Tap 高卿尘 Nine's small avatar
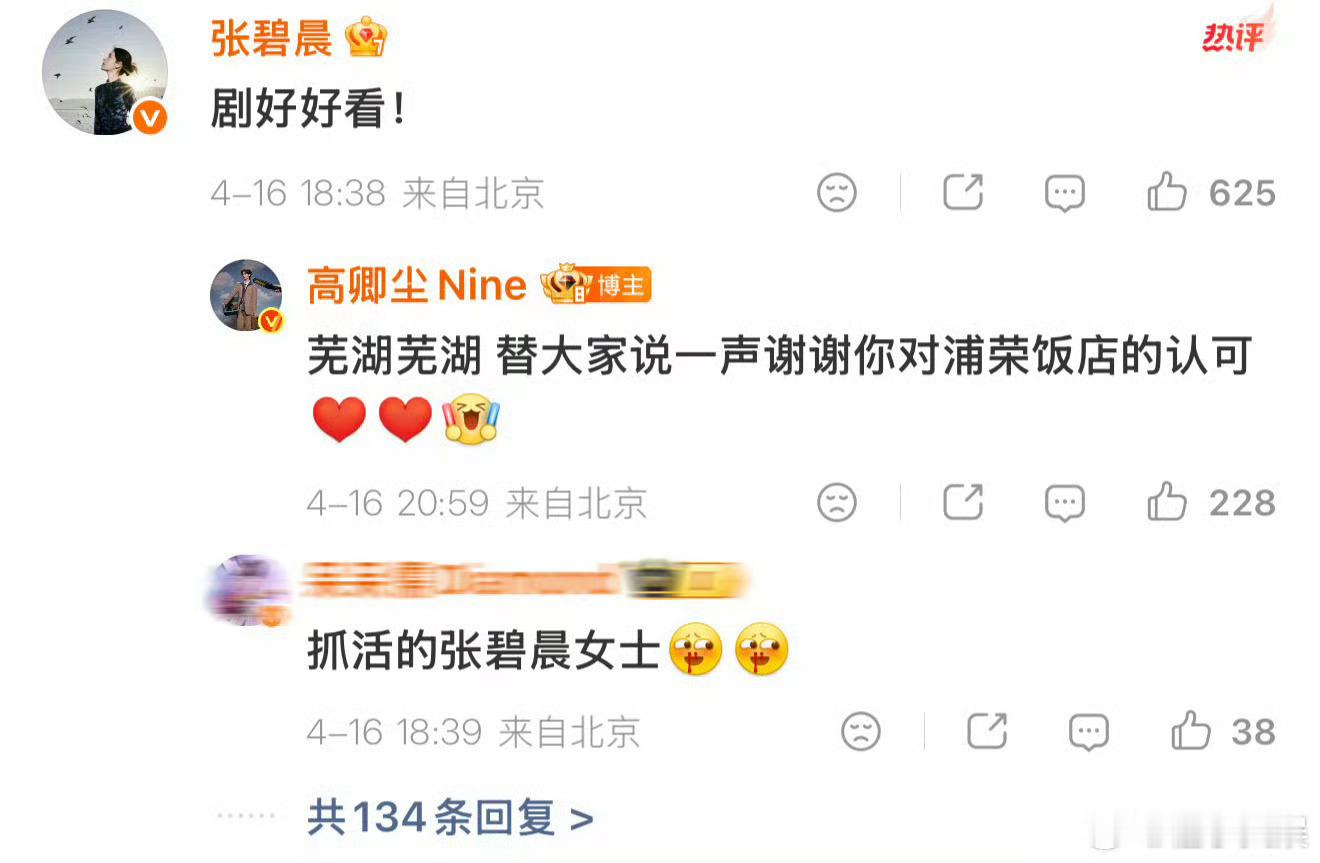 pyautogui.click(x=247, y=295)
